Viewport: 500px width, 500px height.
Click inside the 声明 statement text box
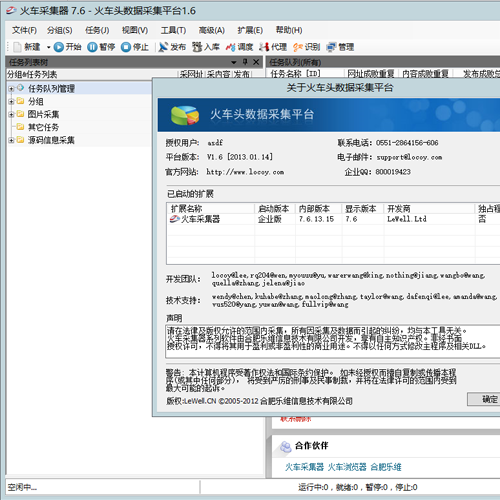coord(333,342)
